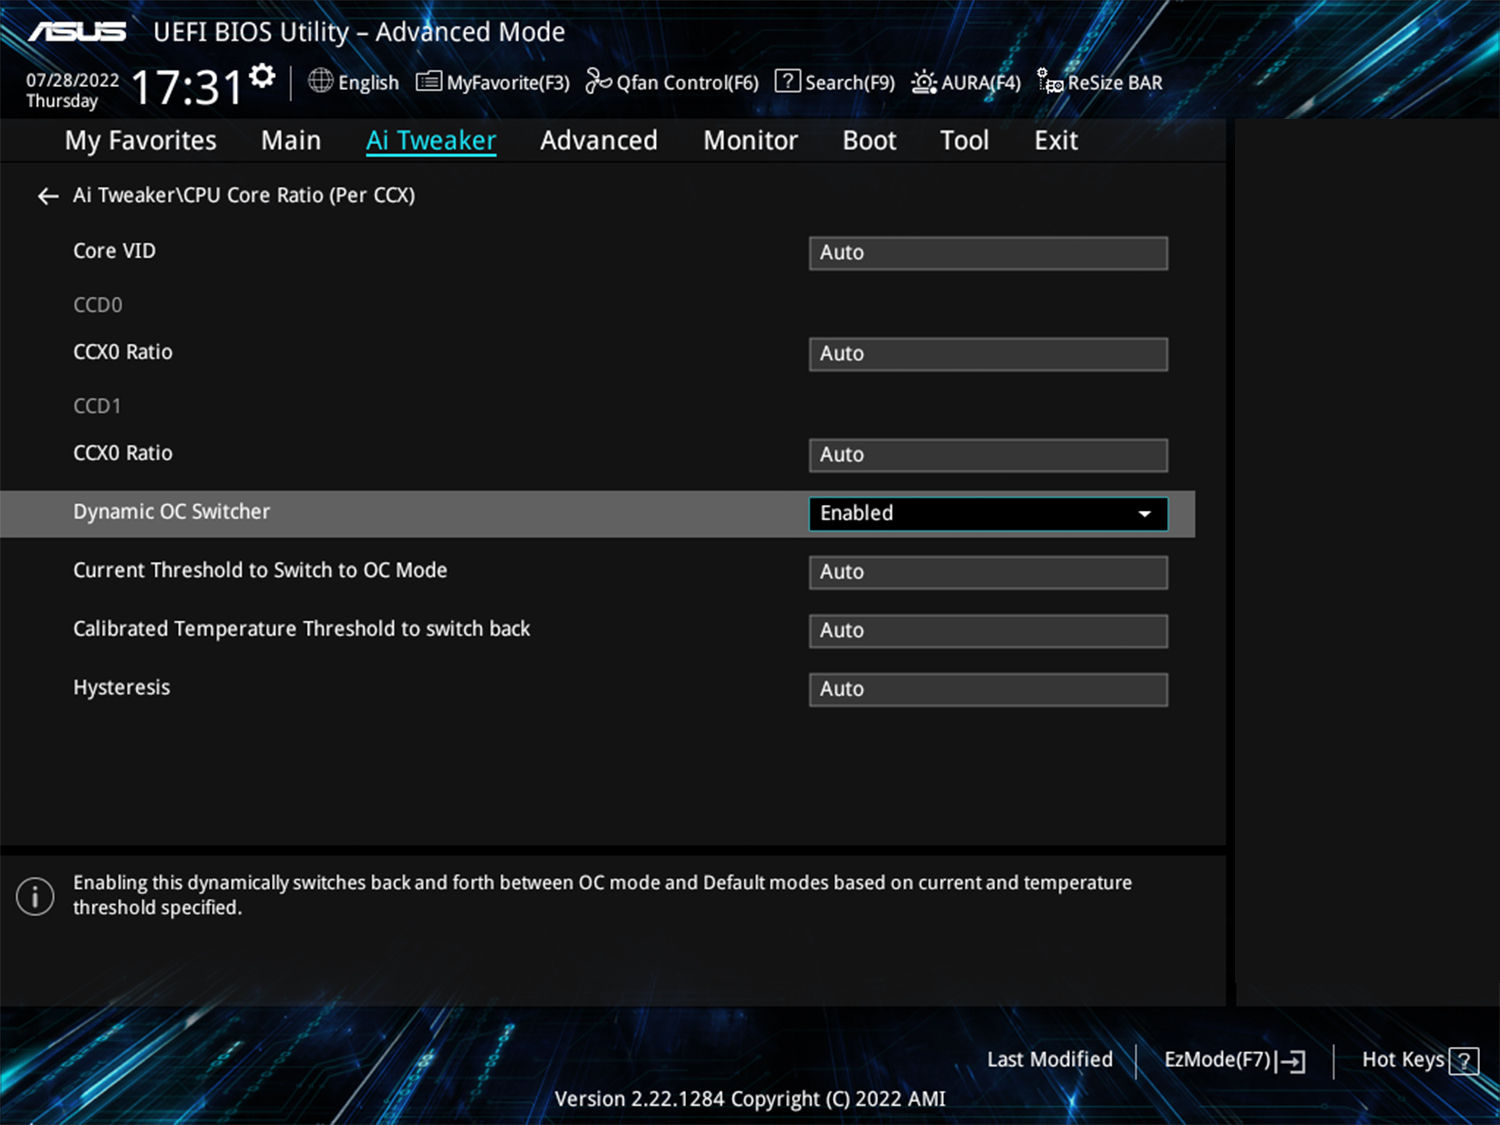Click Current Threshold to Switch field
This screenshot has width=1500, height=1125.
(988, 572)
